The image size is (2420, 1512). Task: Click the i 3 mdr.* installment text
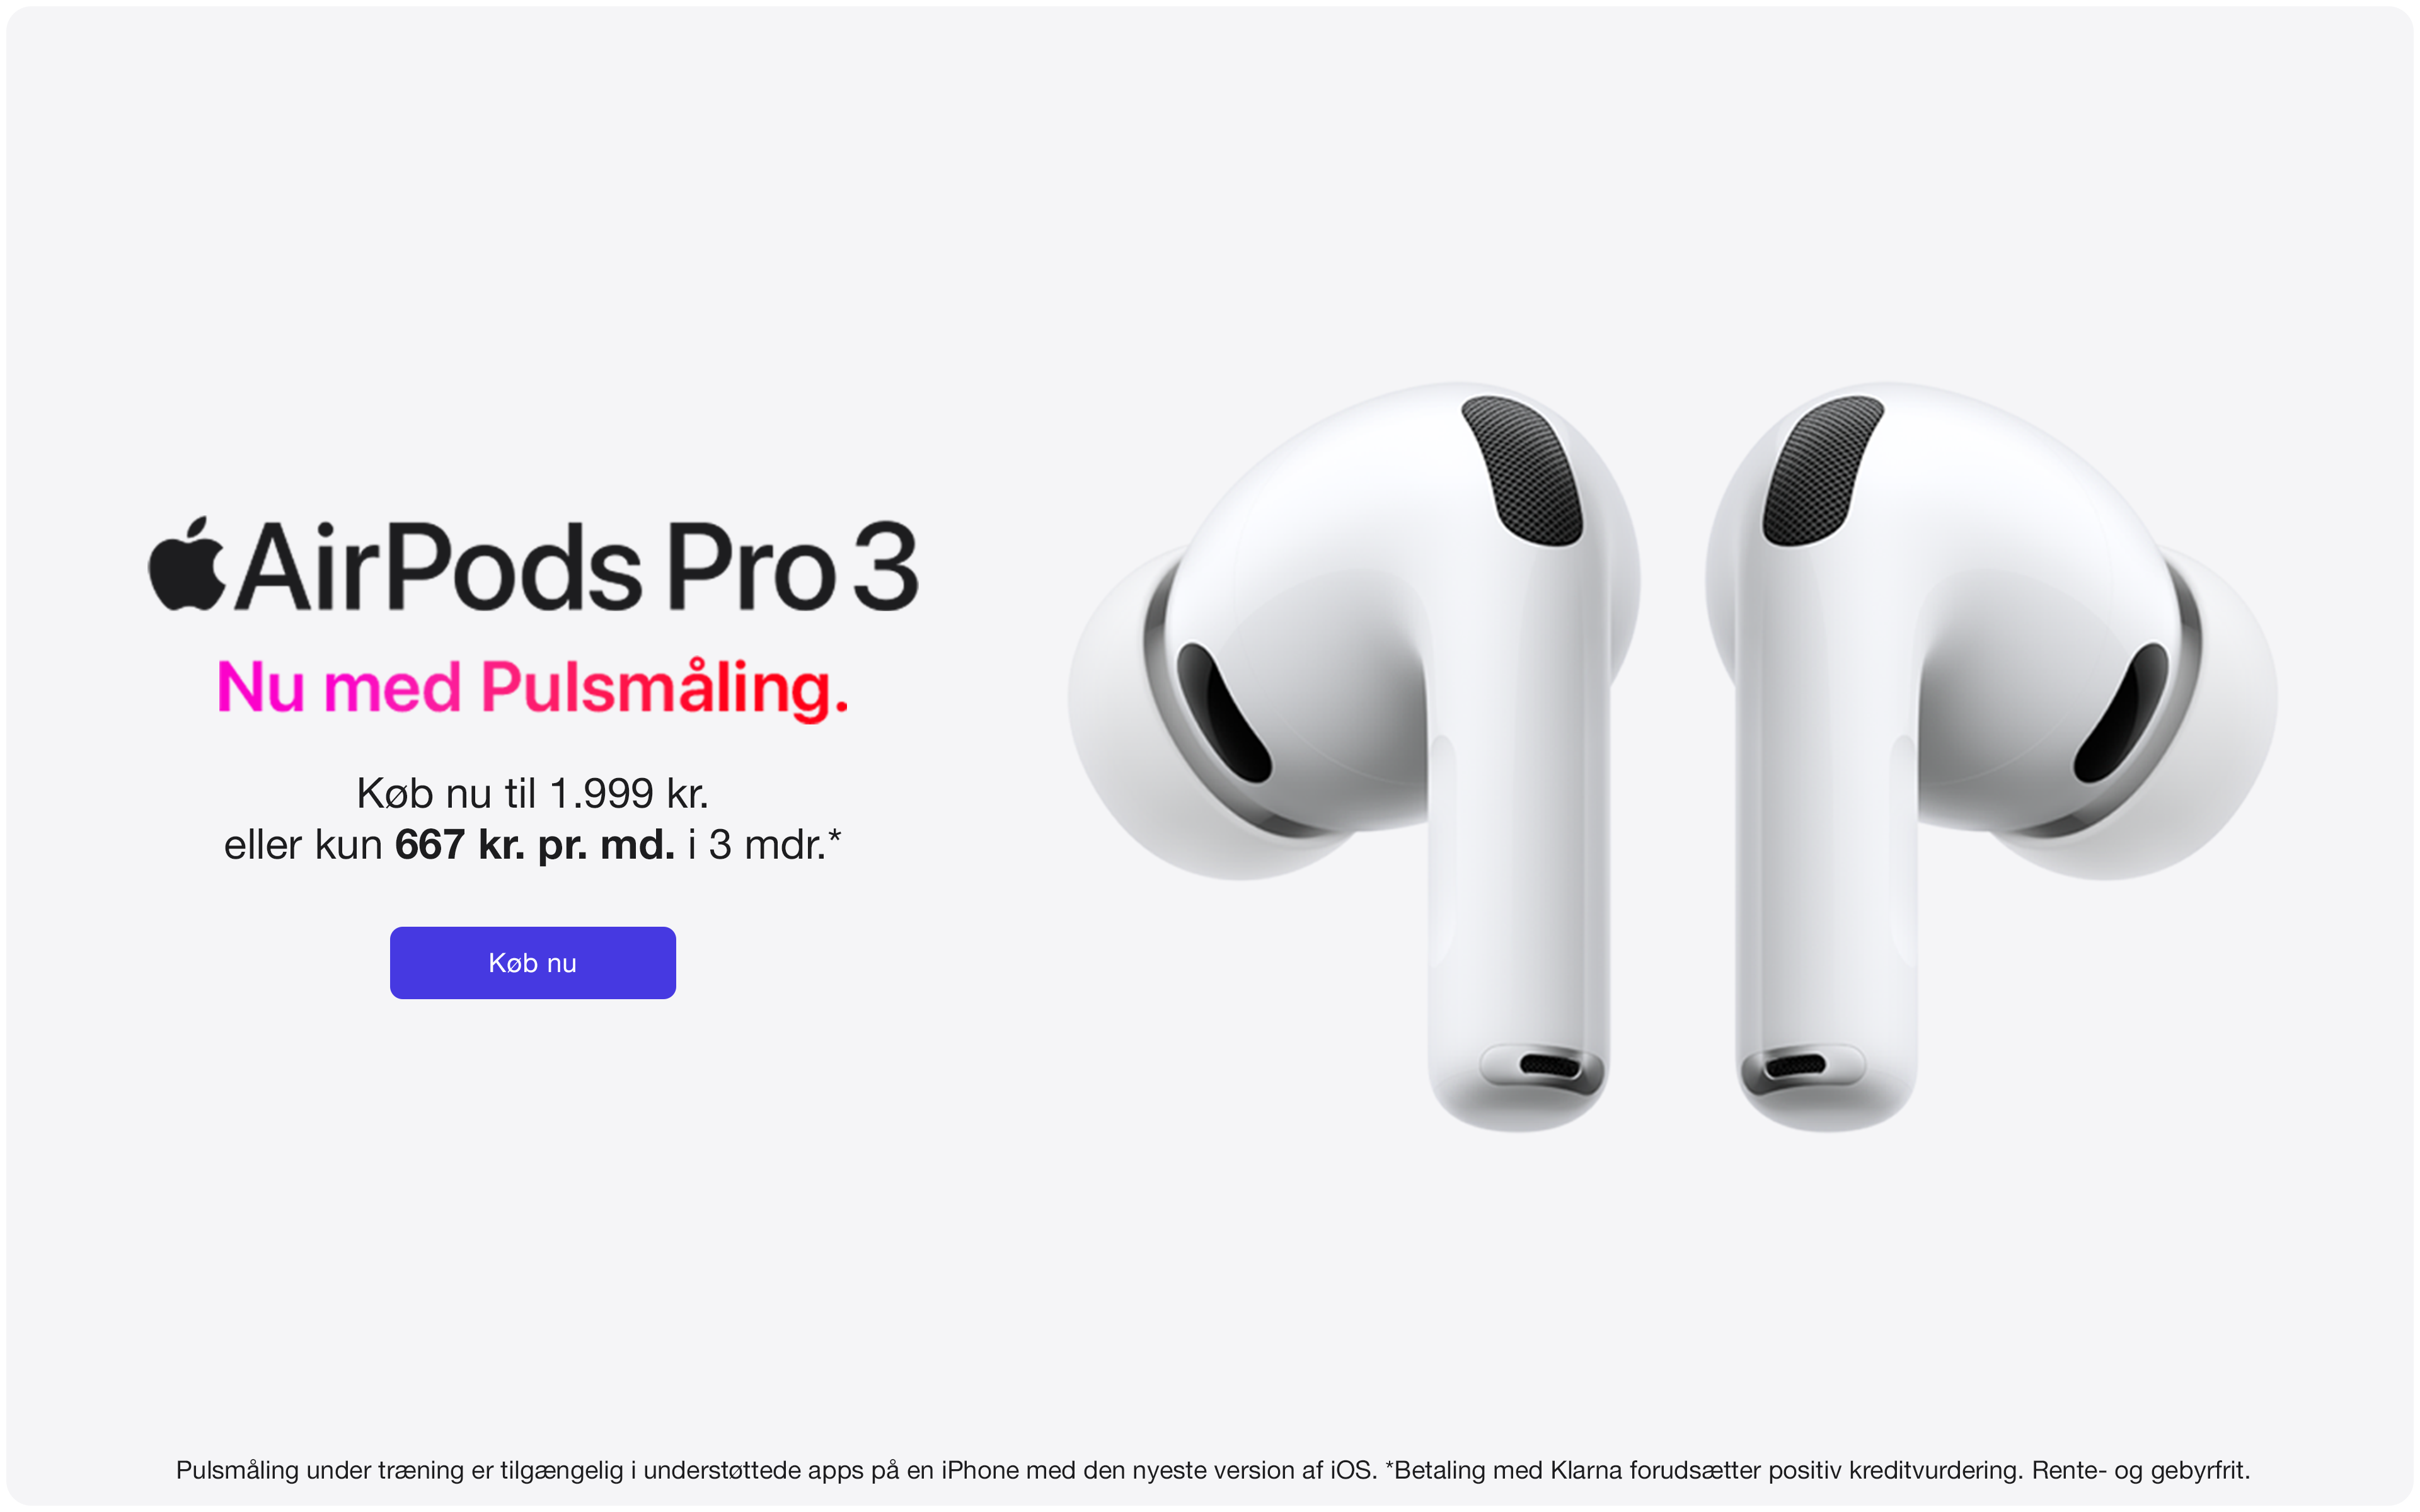click(765, 845)
